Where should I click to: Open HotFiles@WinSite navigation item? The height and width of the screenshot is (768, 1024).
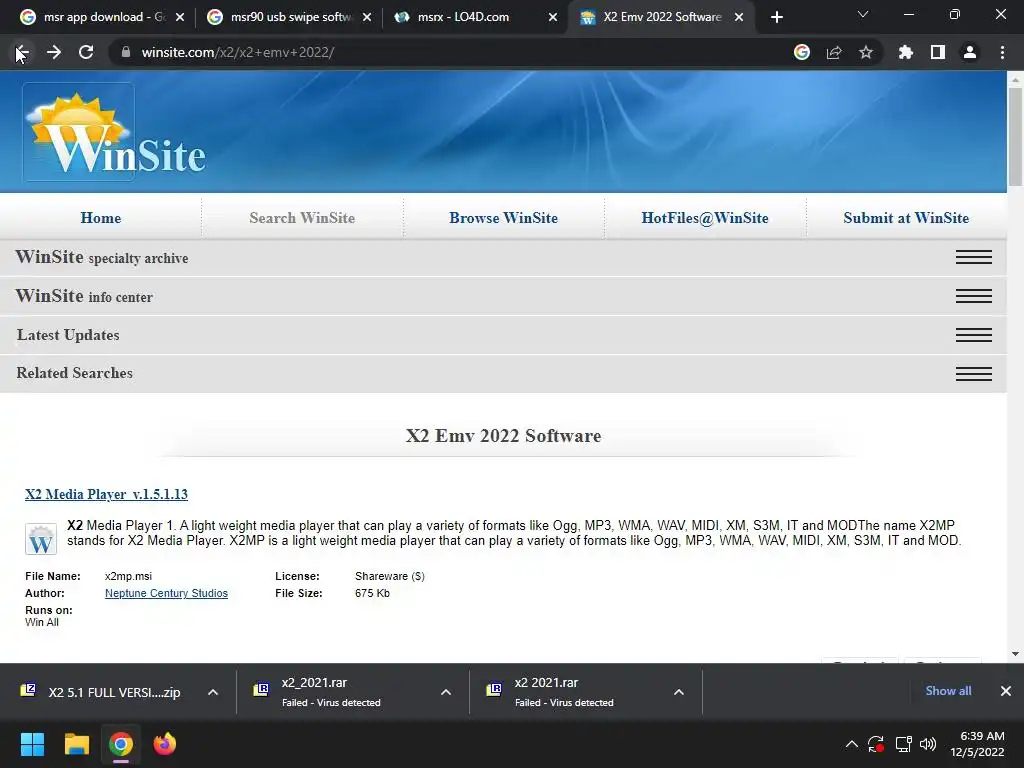[x=705, y=218]
